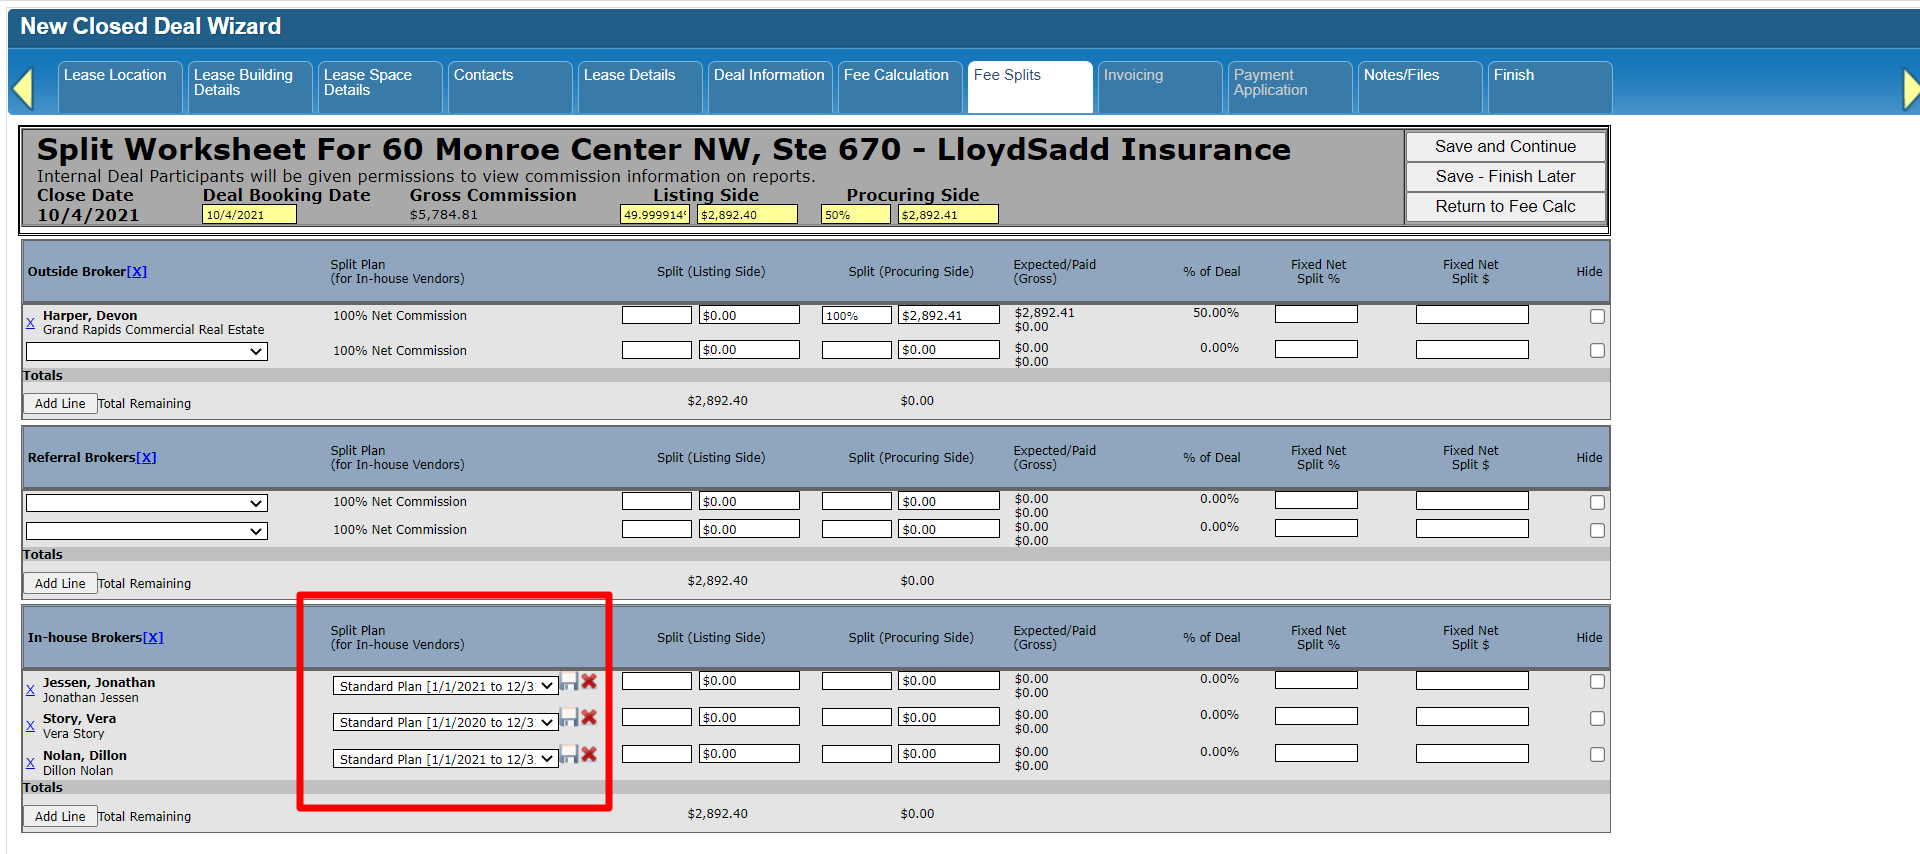Click left yellow arrow to scroll wizard tabs
The height and width of the screenshot is (854, 1920).
point(23,88)
